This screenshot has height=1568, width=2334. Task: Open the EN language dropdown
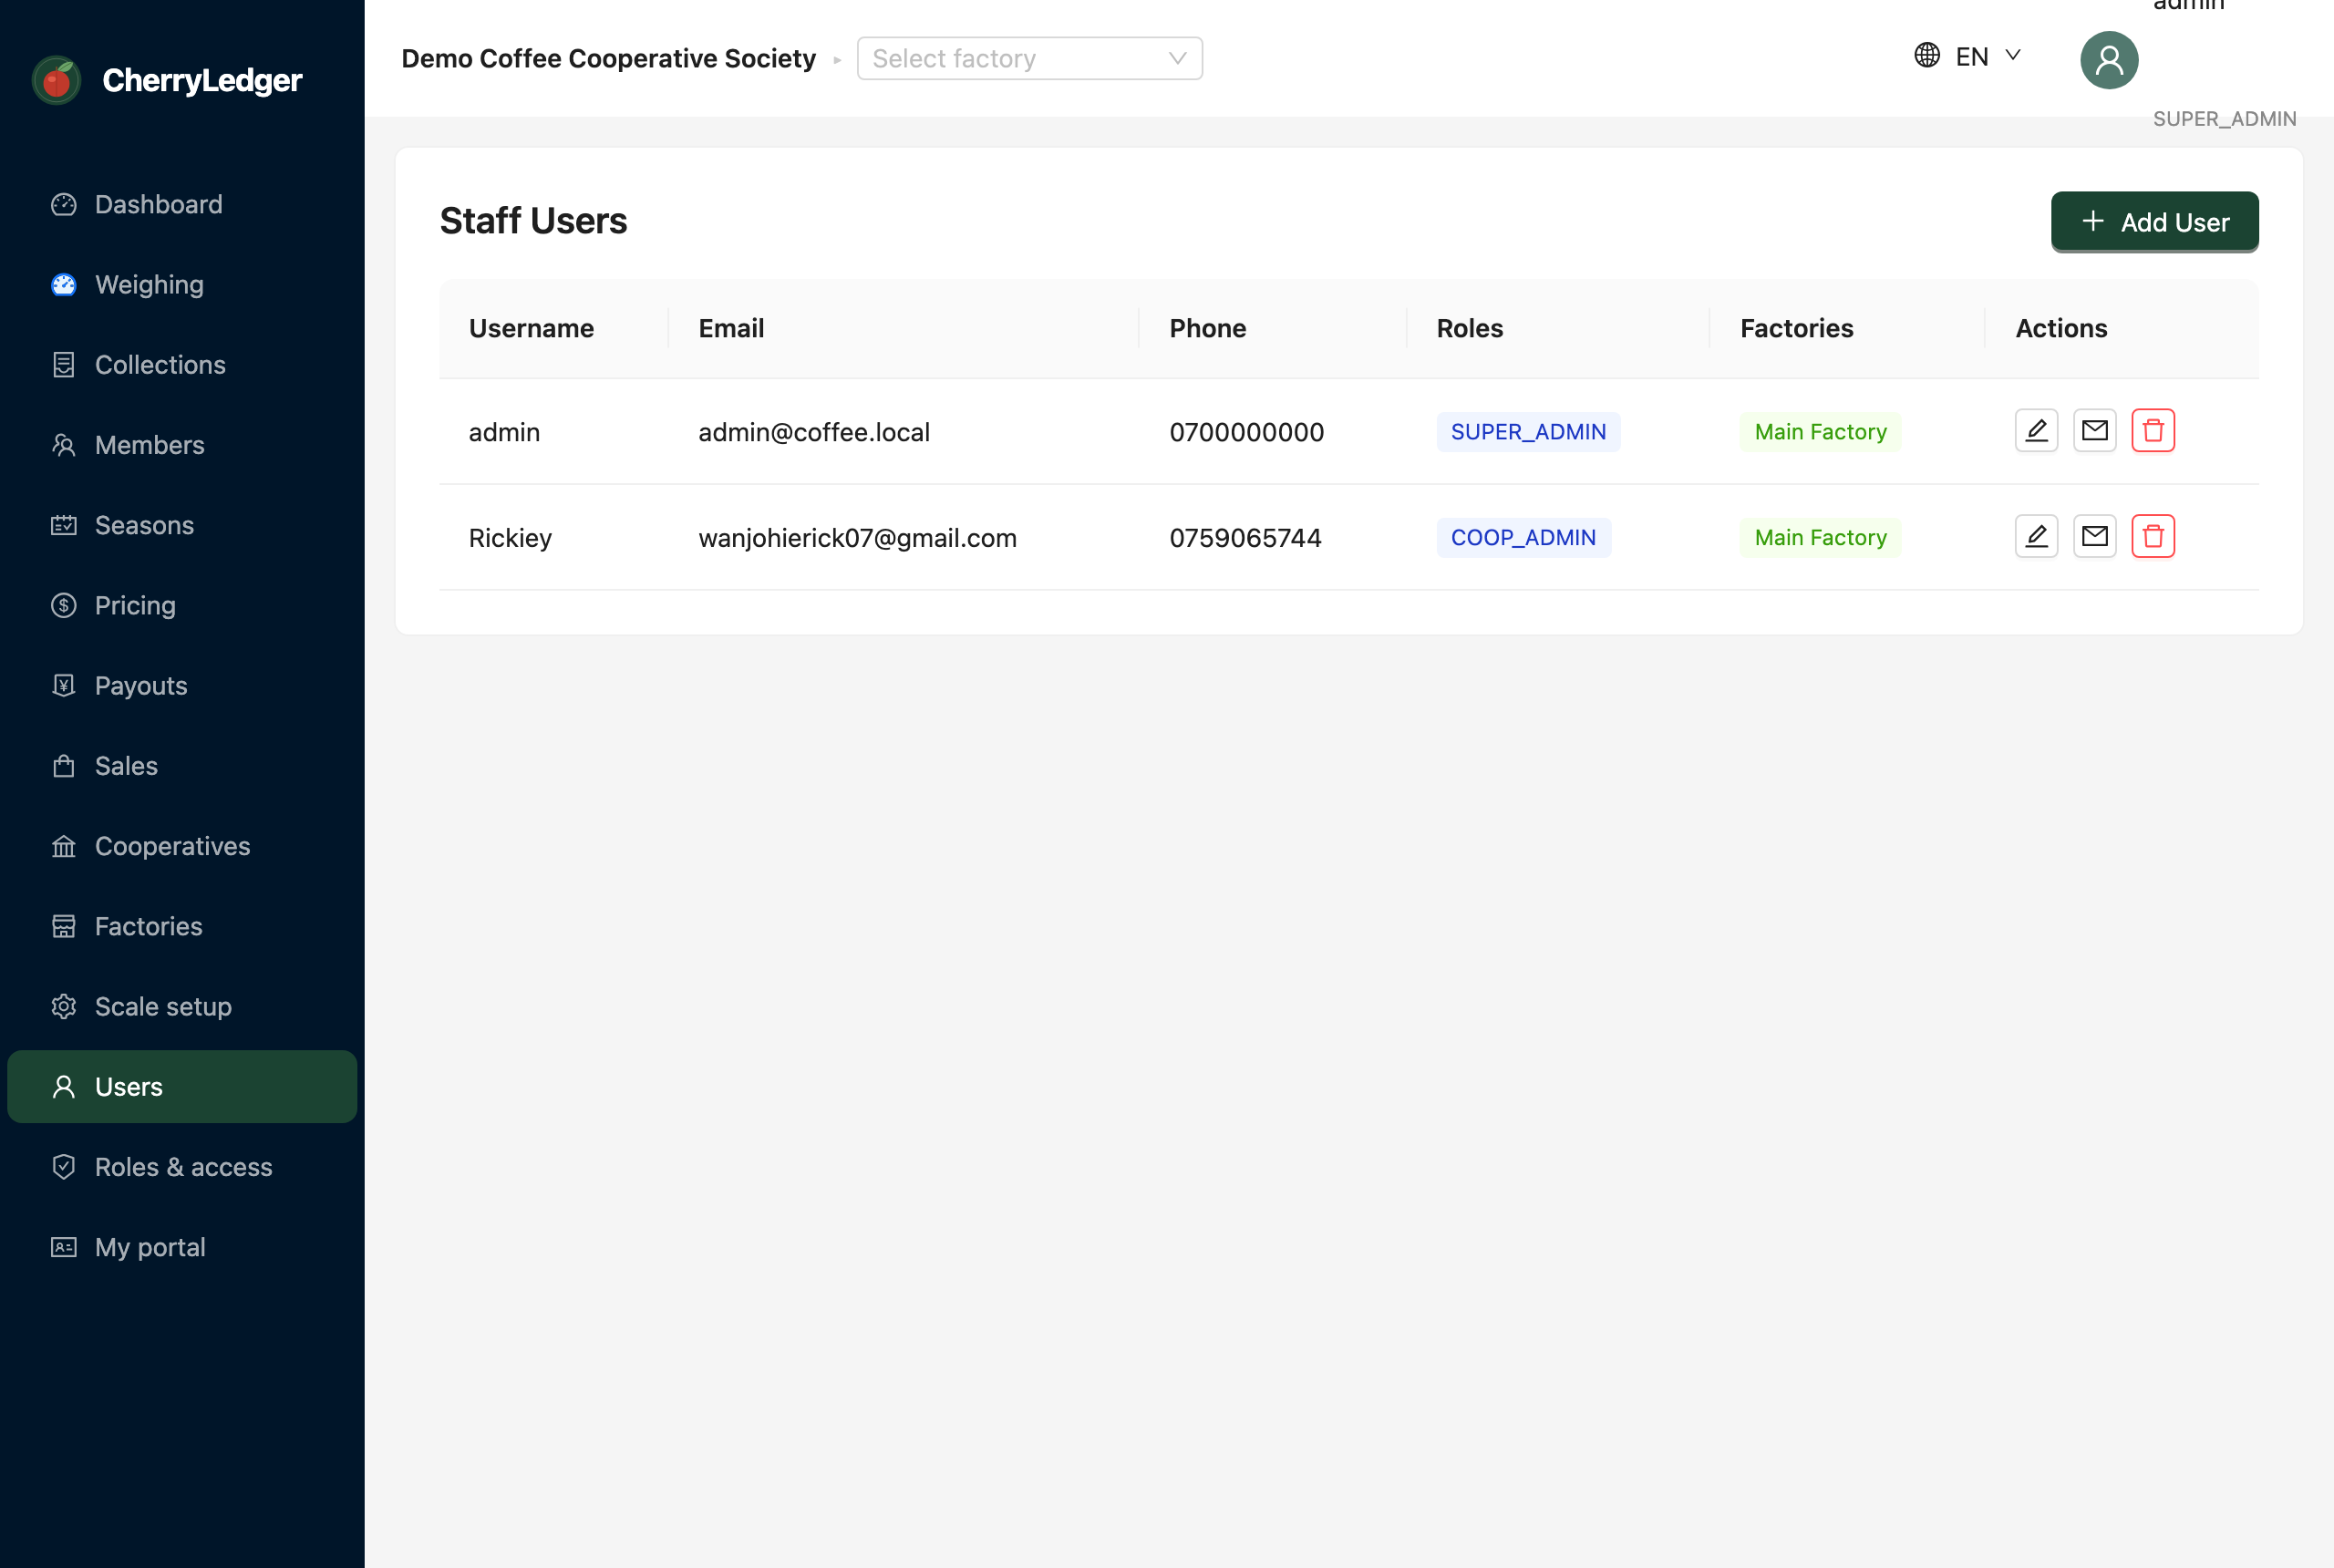[1969, 56]
